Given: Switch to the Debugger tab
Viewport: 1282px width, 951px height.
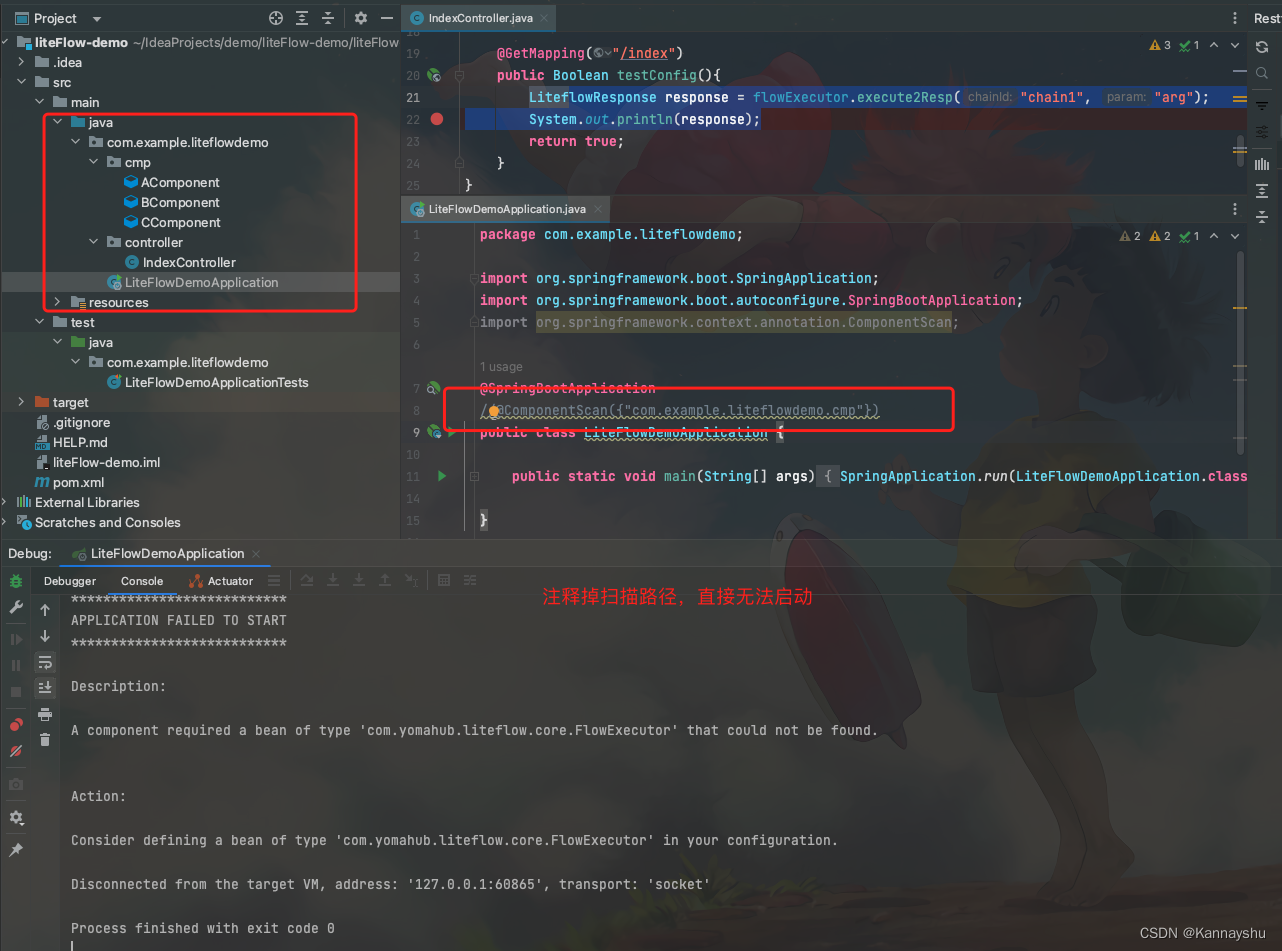Looking at the screenshot, I should click(70, 581).
